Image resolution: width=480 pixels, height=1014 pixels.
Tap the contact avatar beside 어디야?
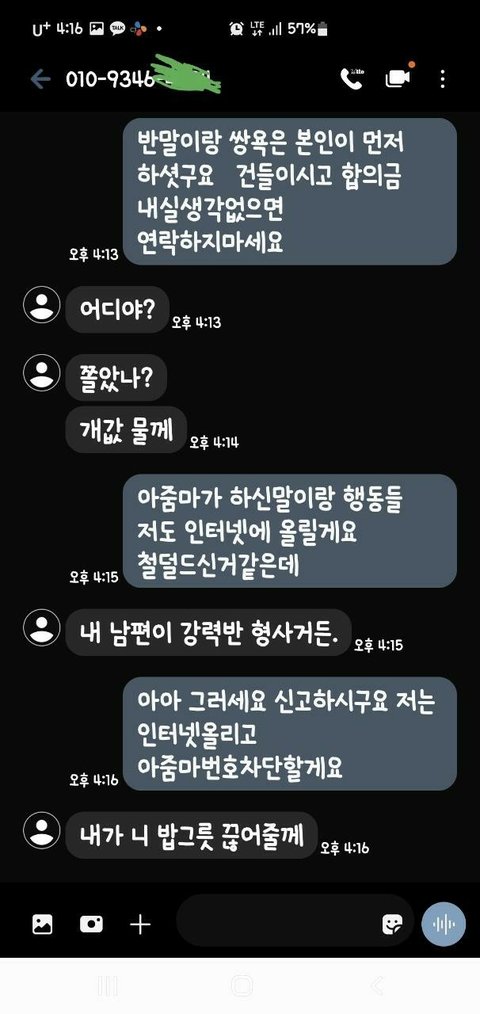(41, 305)
